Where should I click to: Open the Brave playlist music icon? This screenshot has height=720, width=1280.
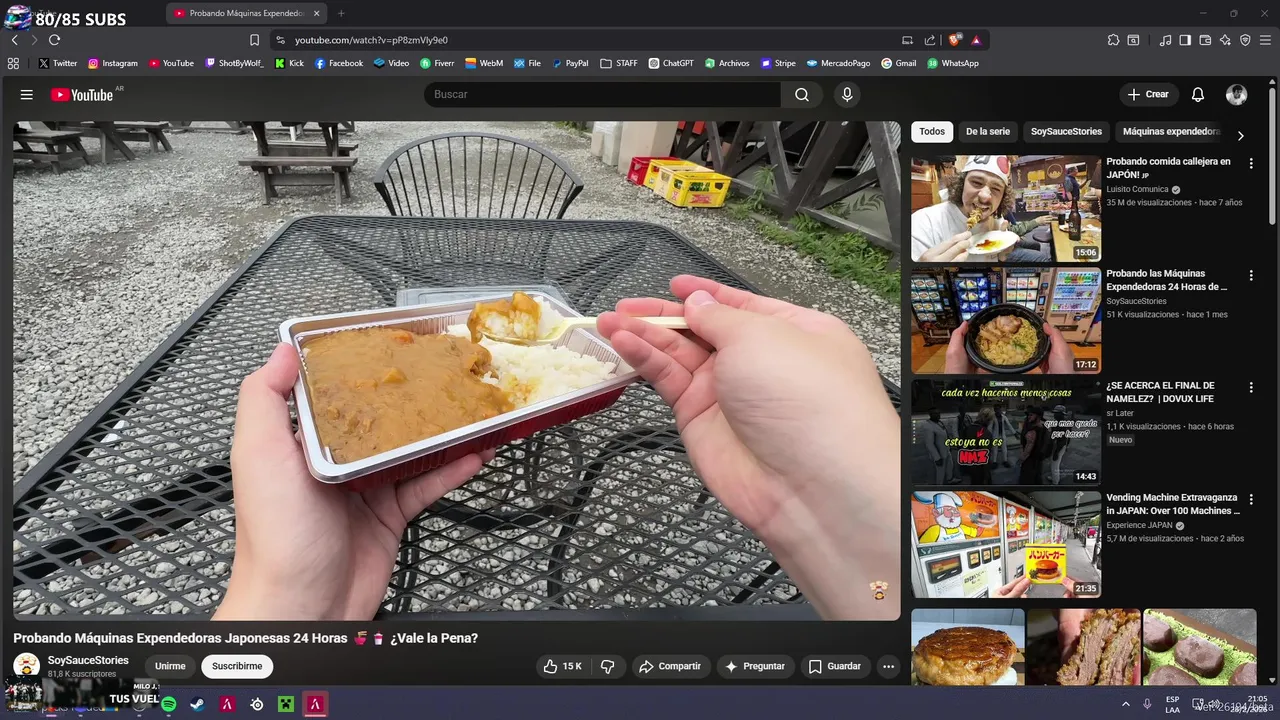coord(1165,40)
